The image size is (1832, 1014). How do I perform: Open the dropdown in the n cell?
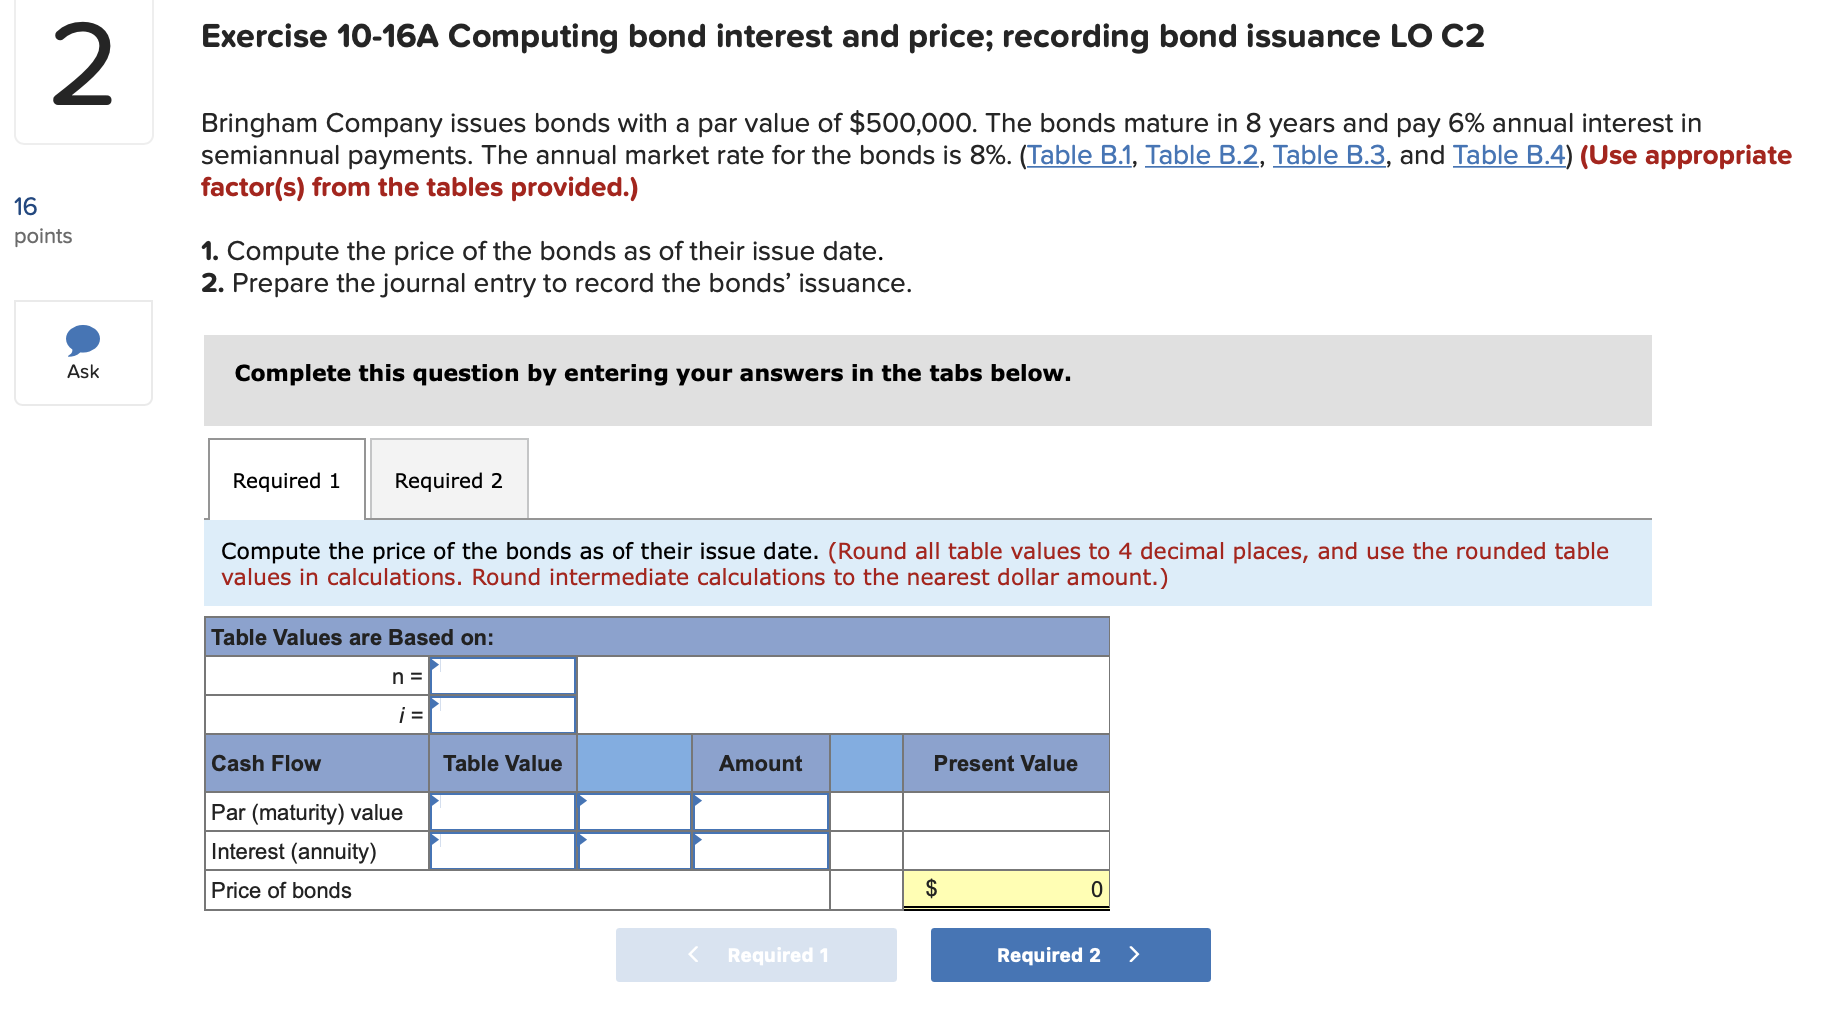click(437, 666)
